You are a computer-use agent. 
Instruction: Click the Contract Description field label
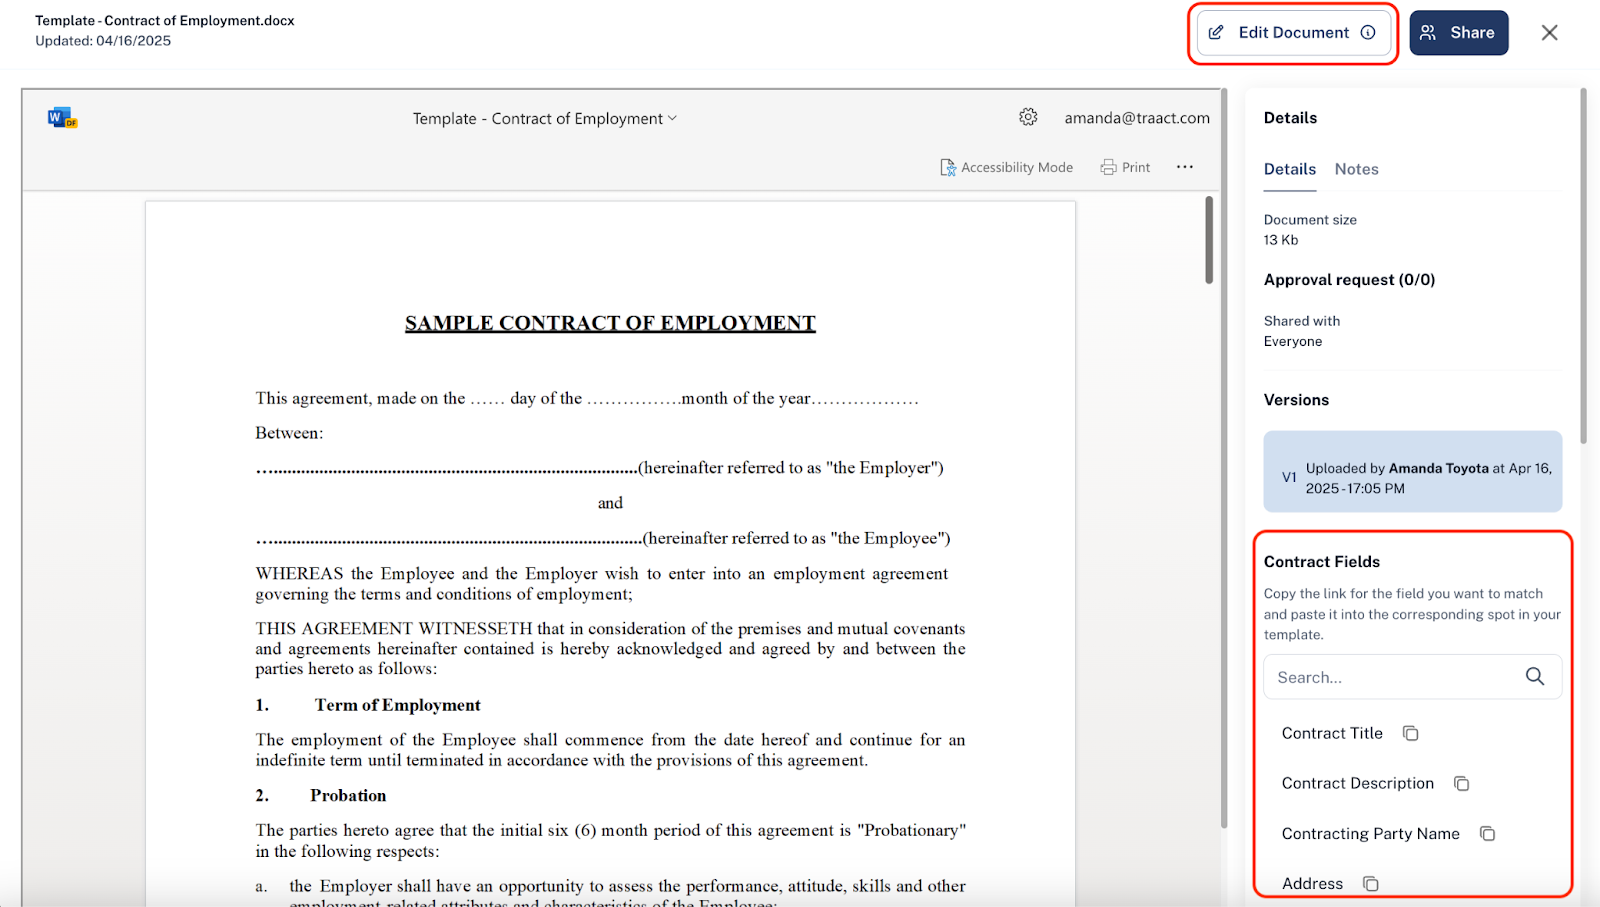(1358, 784)
